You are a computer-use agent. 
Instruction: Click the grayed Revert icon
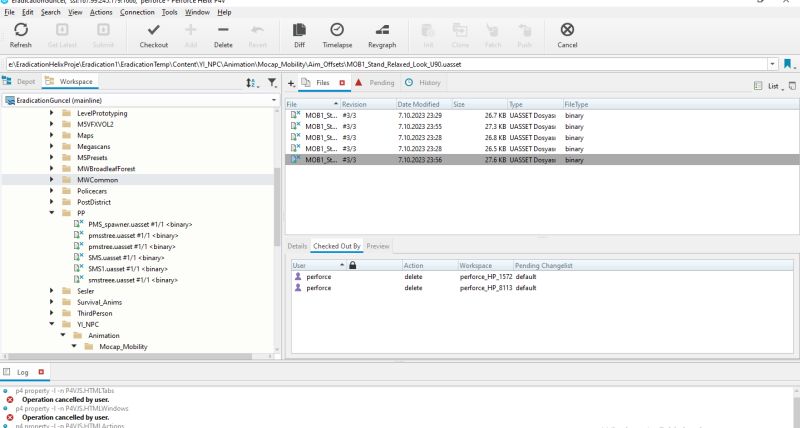click(x=258, y=30)
